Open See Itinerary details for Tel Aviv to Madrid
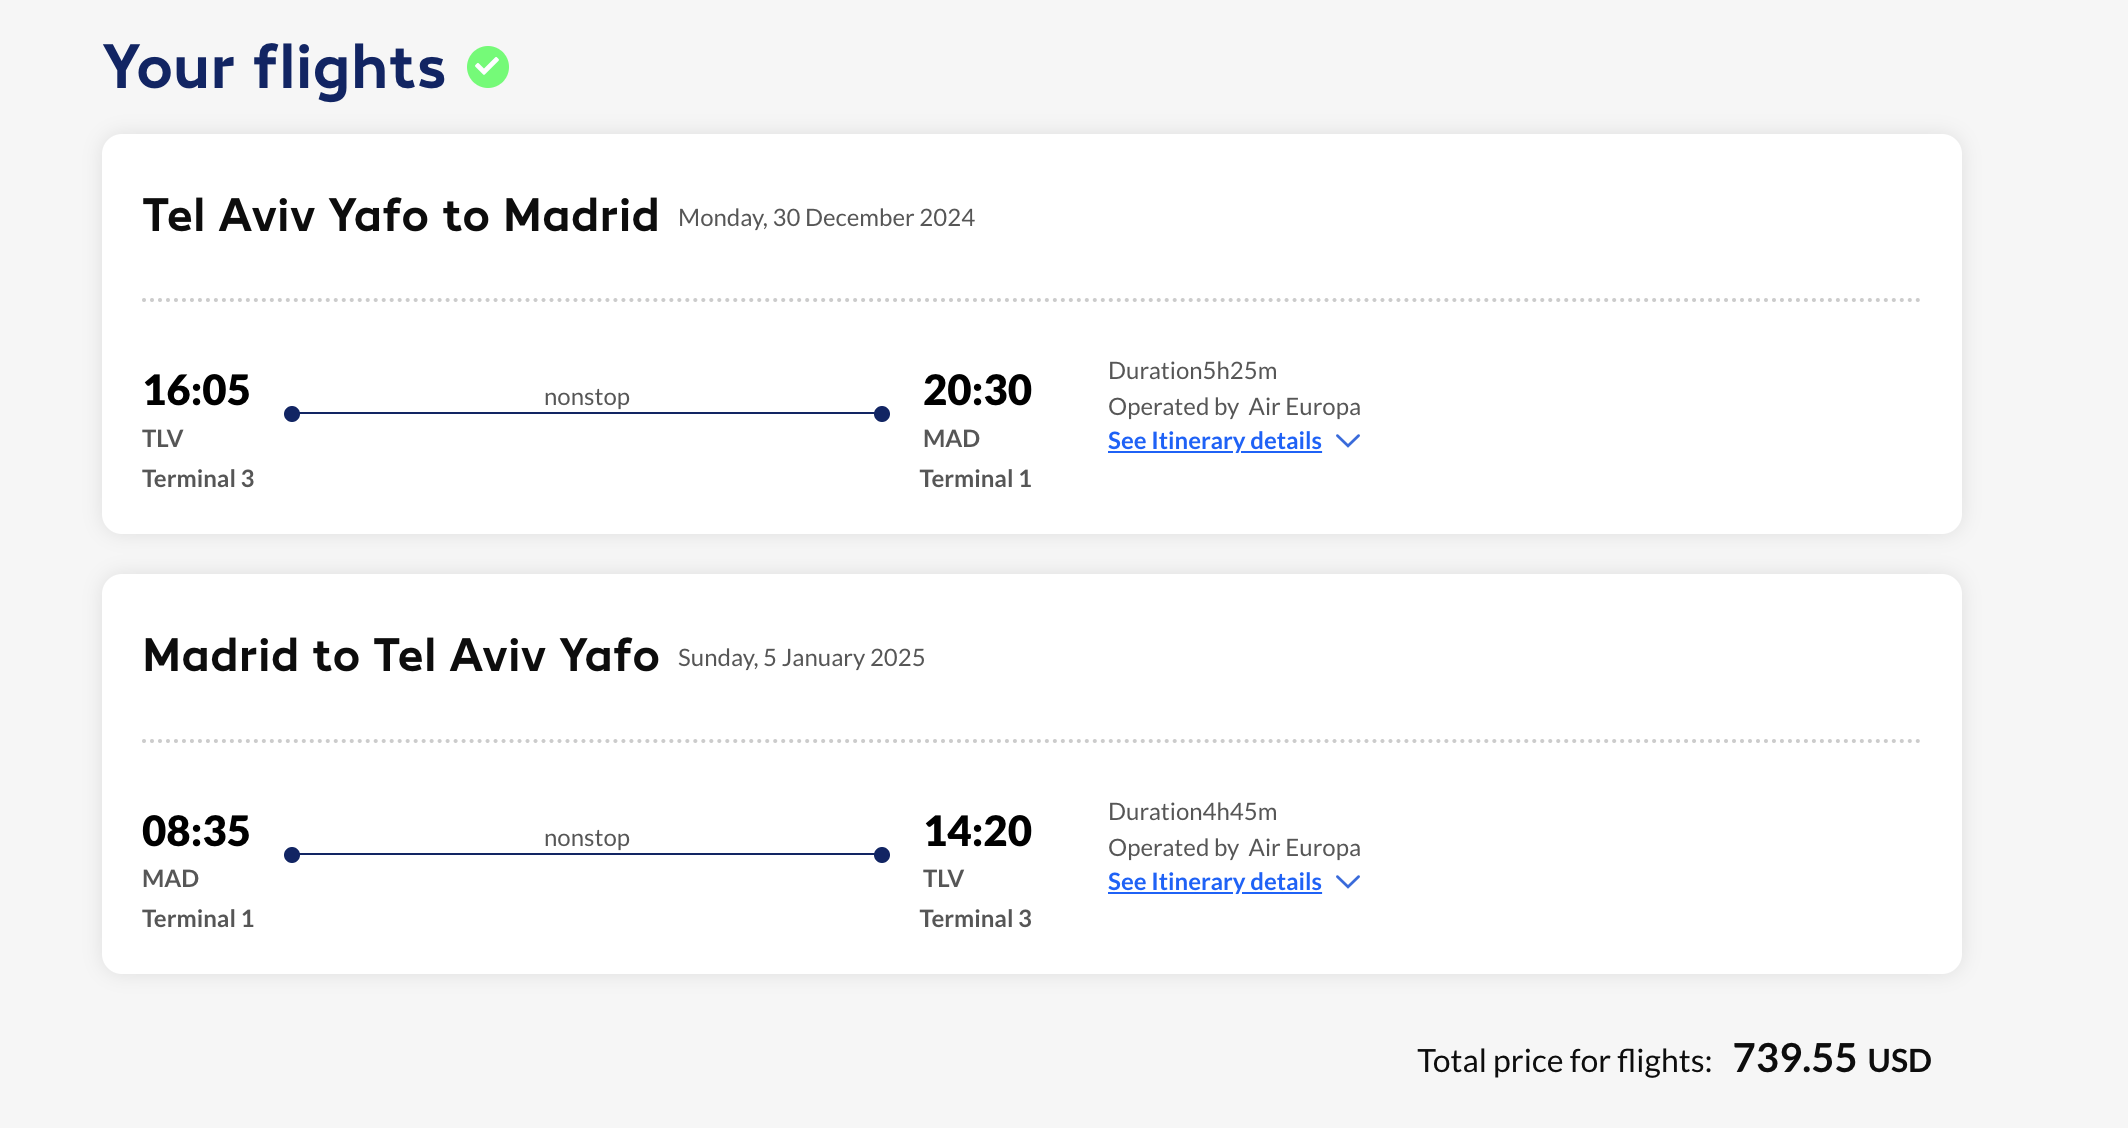Viewport: 2128px width, 1128px height. [x=1214, y=441]
